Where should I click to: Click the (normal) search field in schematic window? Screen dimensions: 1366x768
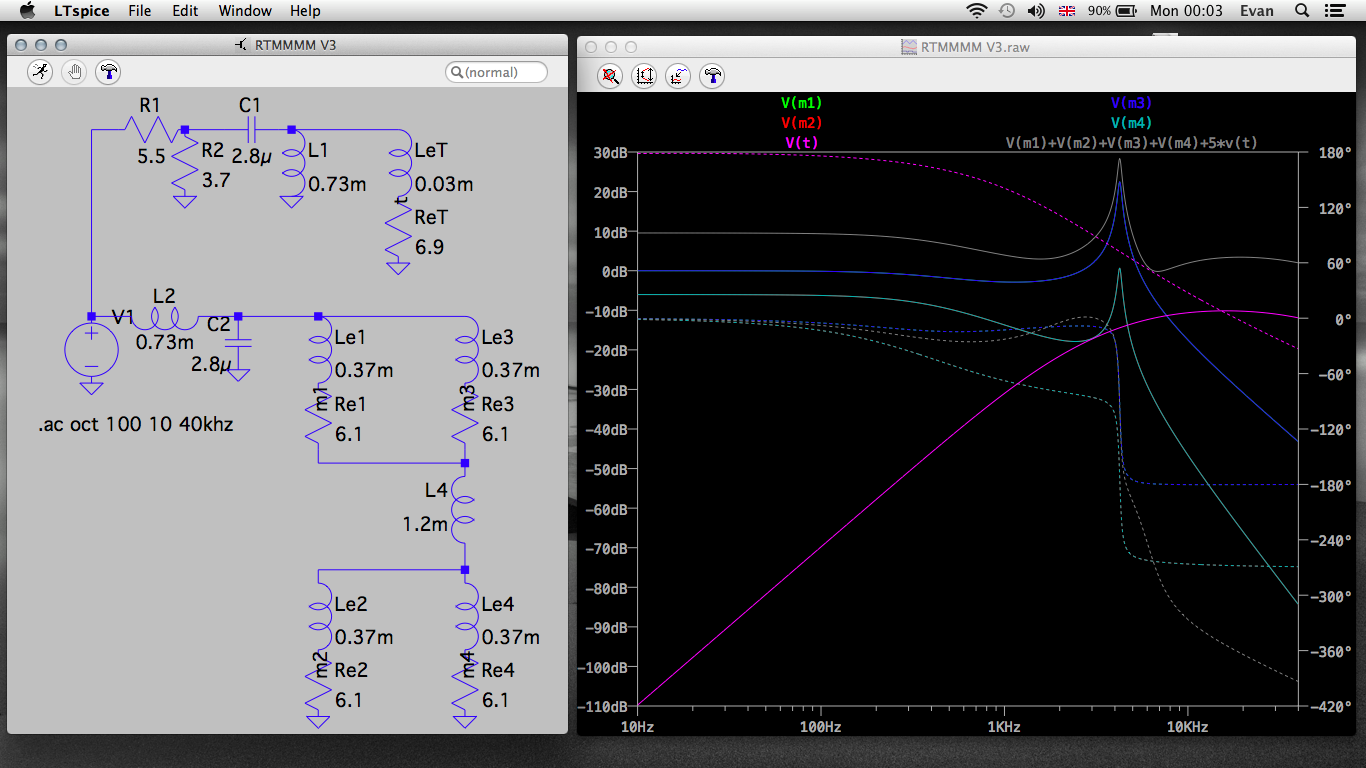497,72
